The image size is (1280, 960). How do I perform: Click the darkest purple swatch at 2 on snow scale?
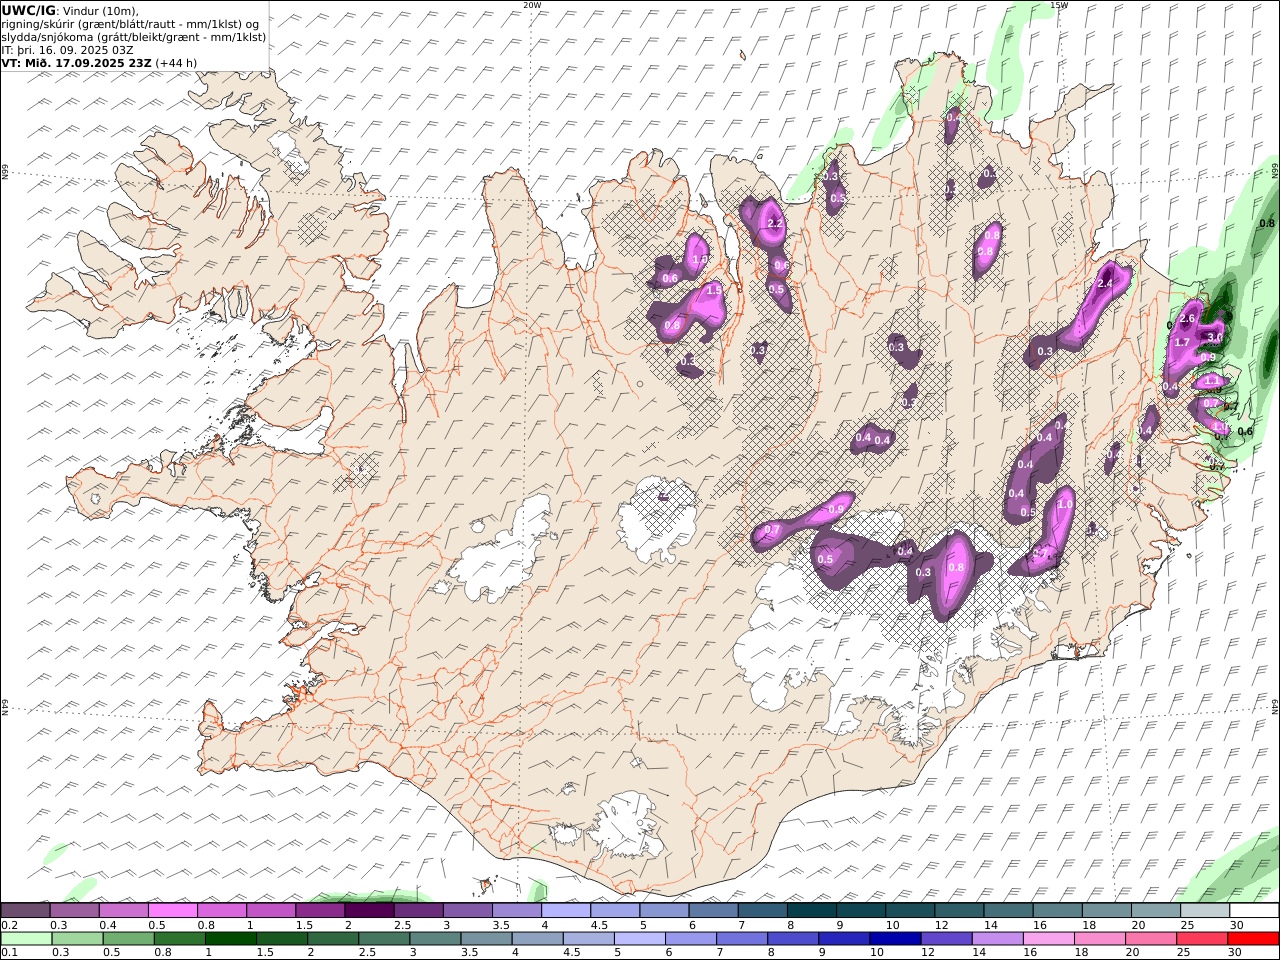(369, 911)
